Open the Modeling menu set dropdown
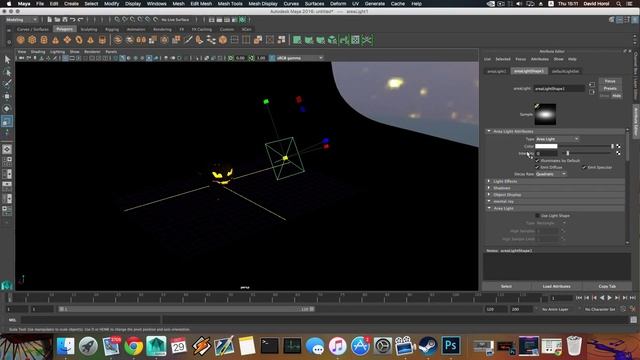The image size is (640, 360). point(21,20)
